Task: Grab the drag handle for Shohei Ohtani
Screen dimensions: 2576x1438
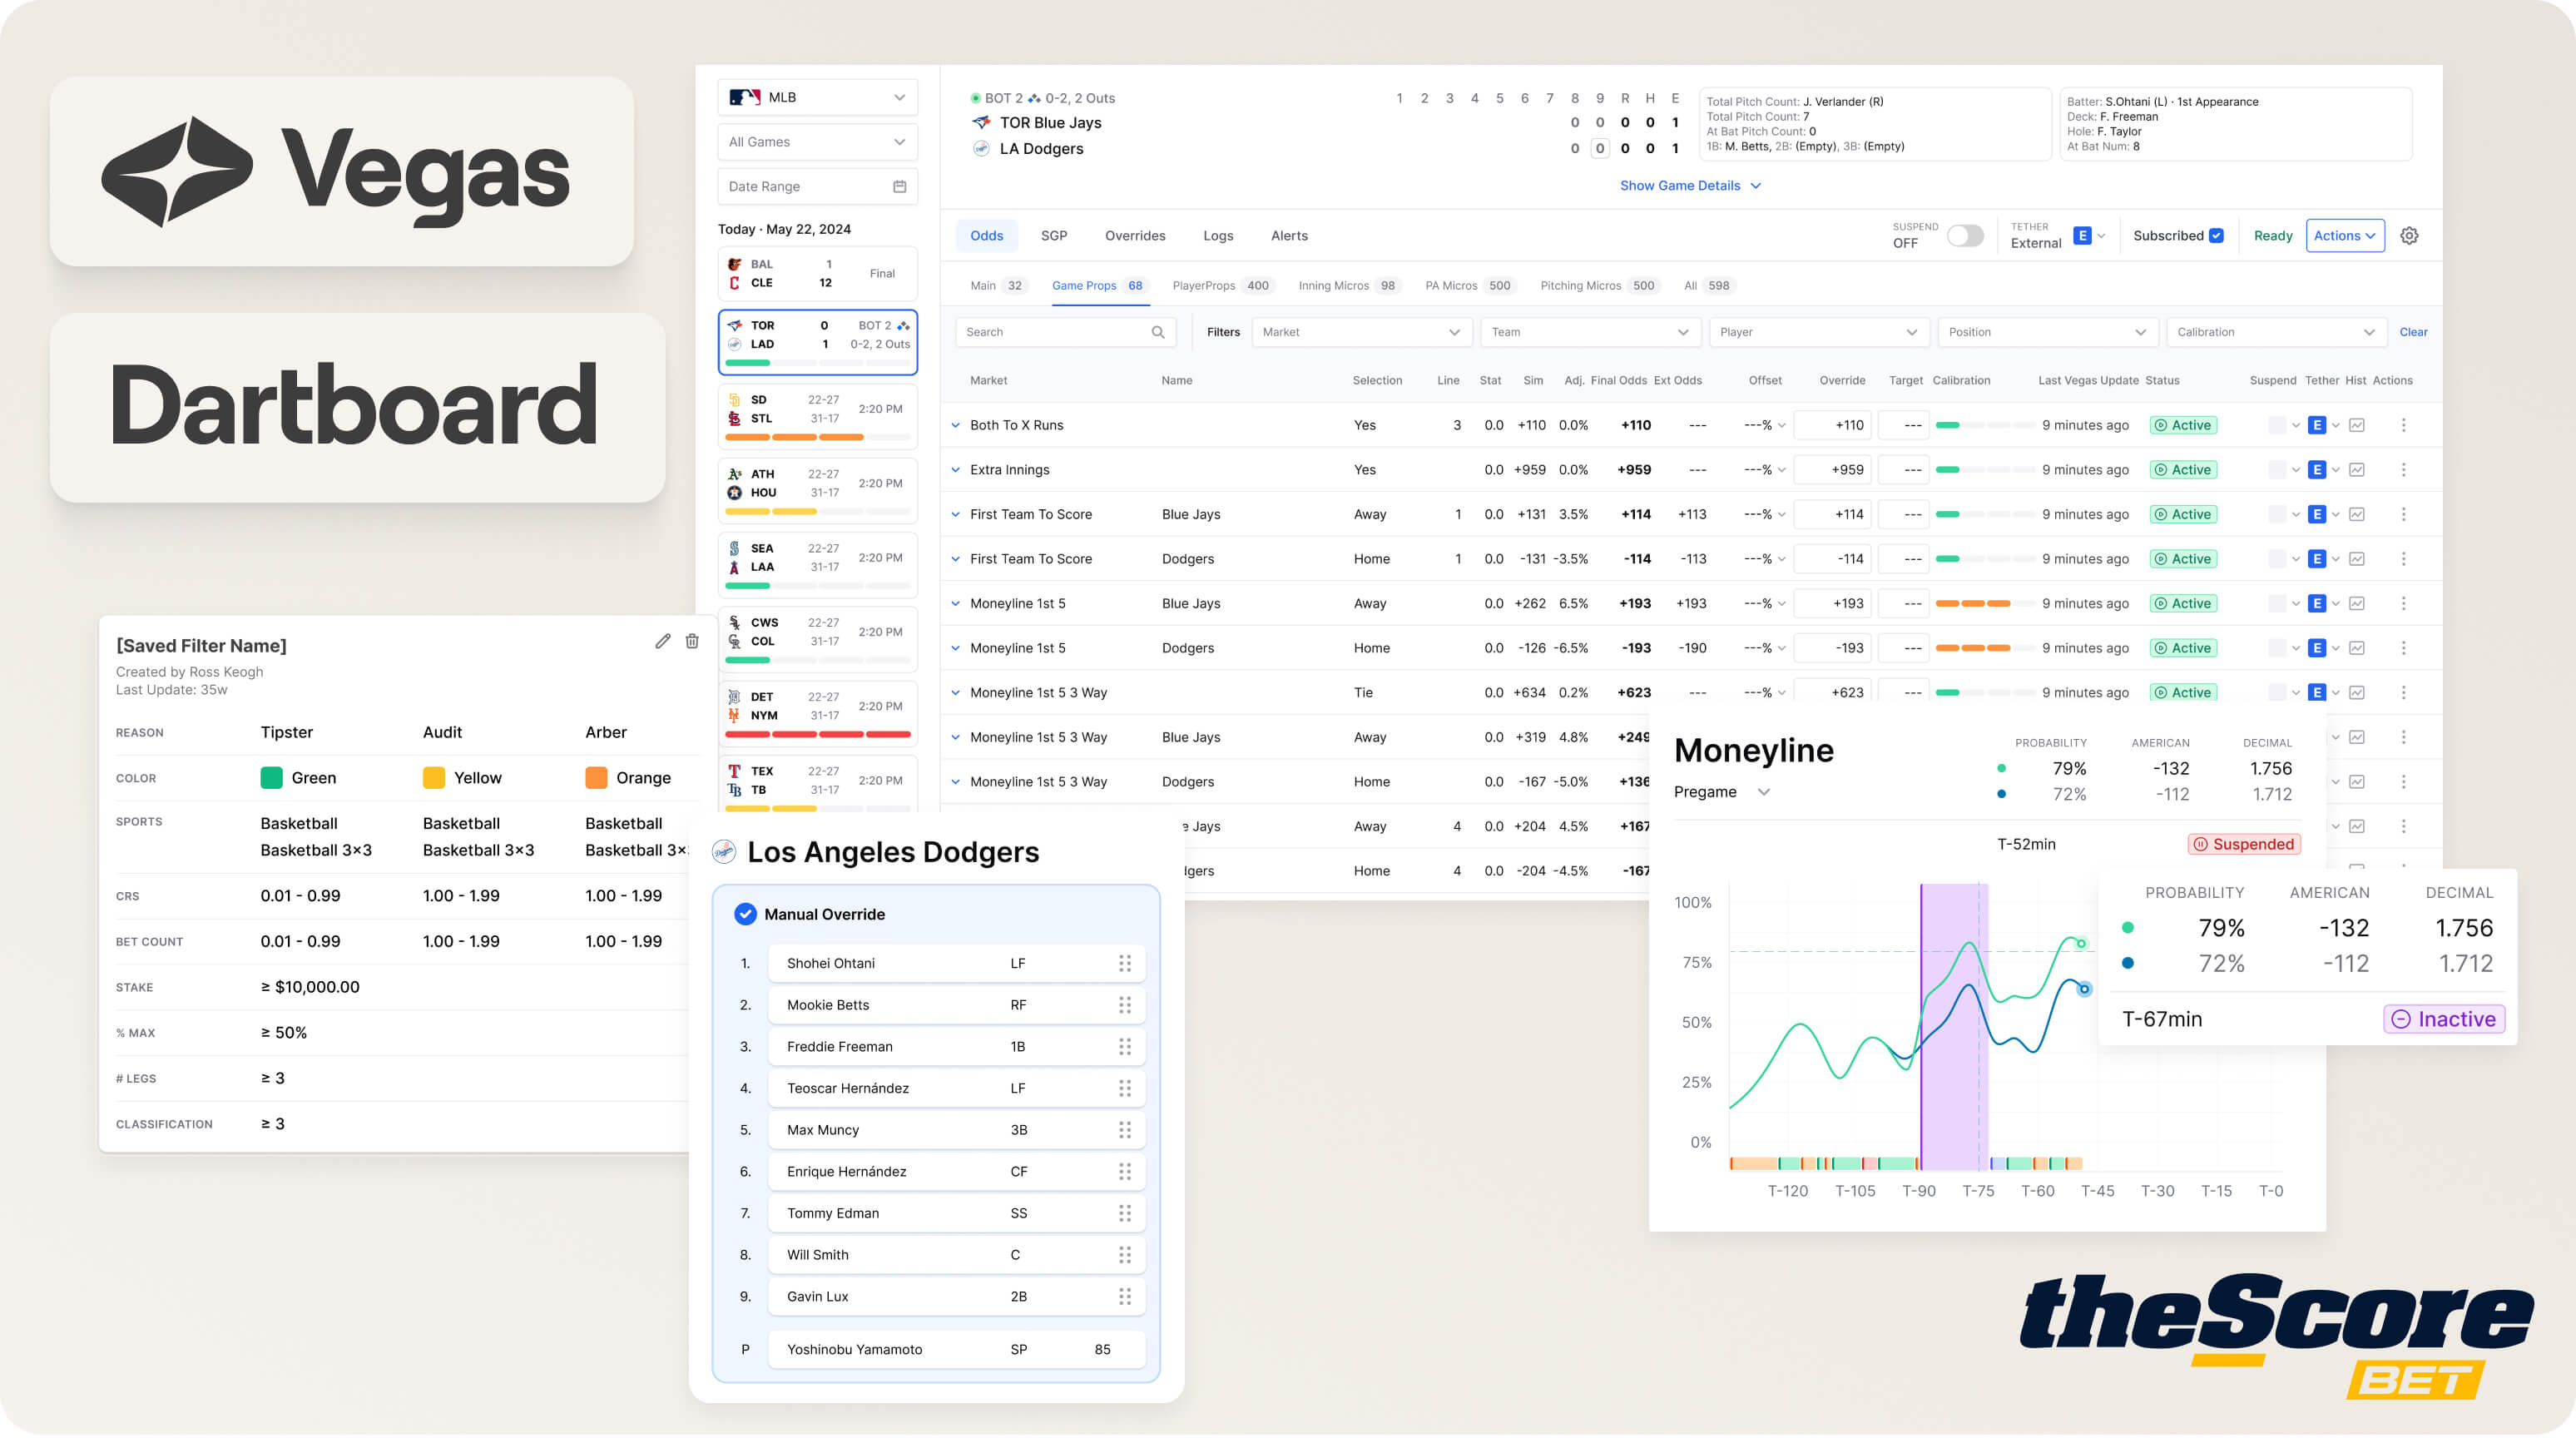Action: coord(1124,963)
